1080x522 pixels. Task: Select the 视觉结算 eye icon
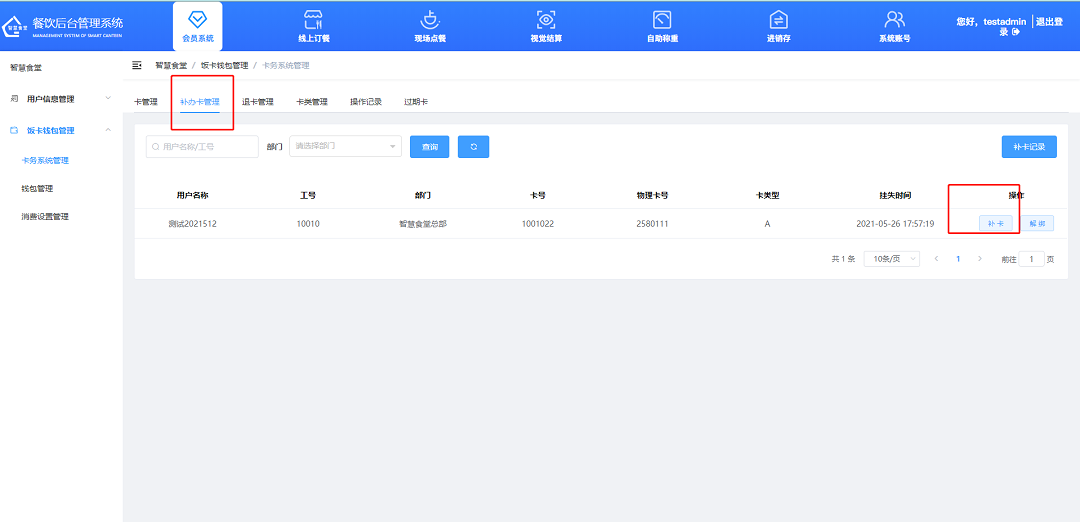click(x=545, y=19)
